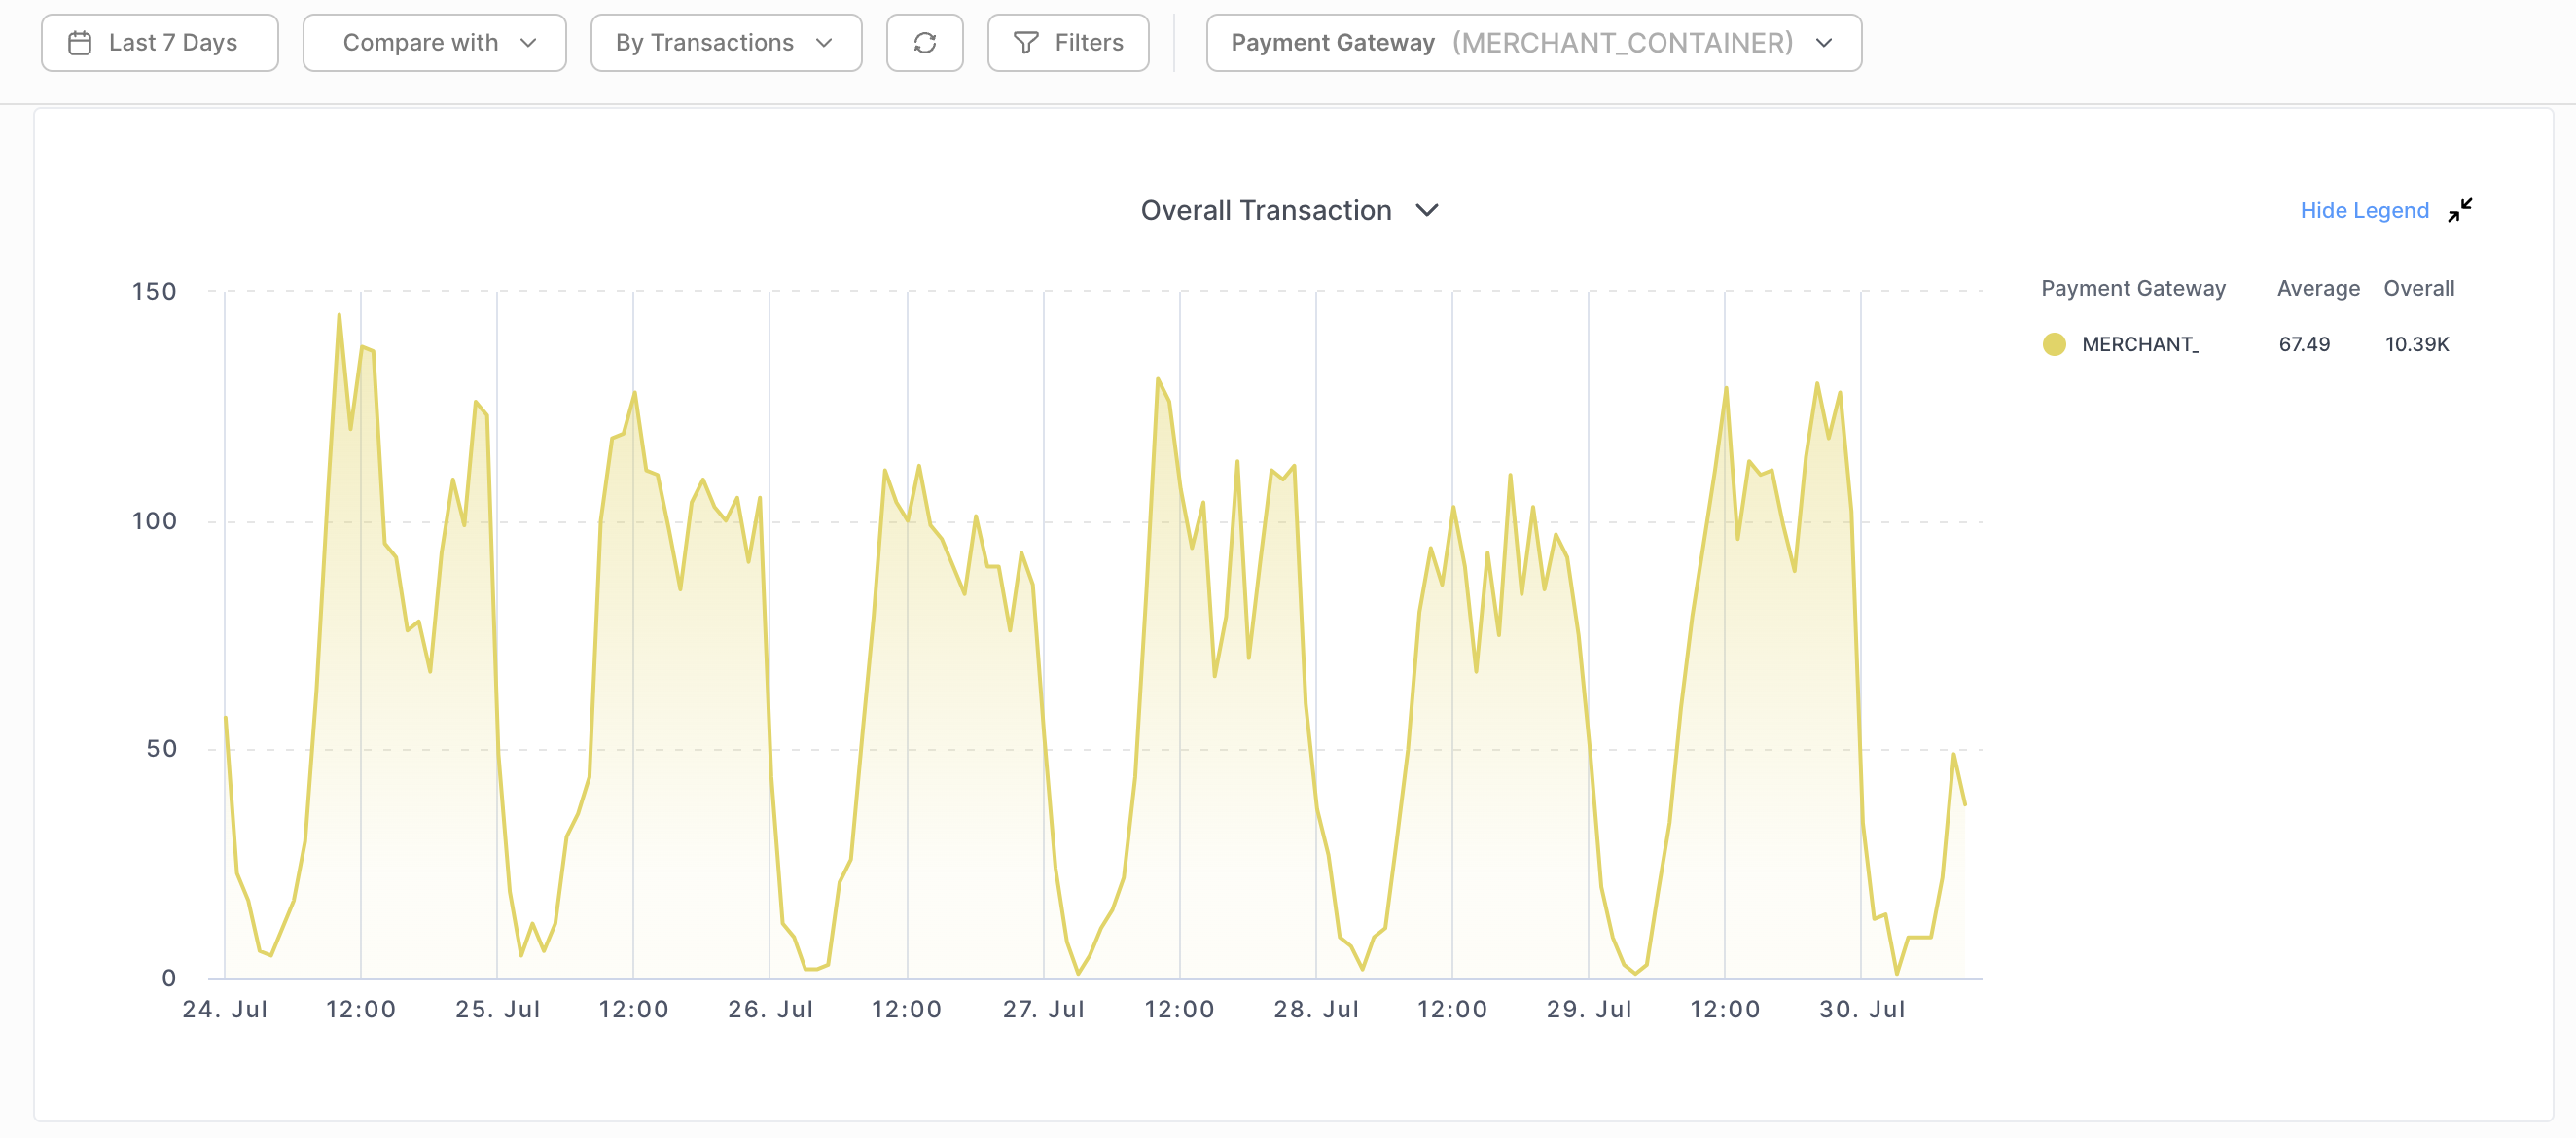Screen dimensions: 2576x1138
Task: Click the calendar icon in date range
Action: (80, 43)
